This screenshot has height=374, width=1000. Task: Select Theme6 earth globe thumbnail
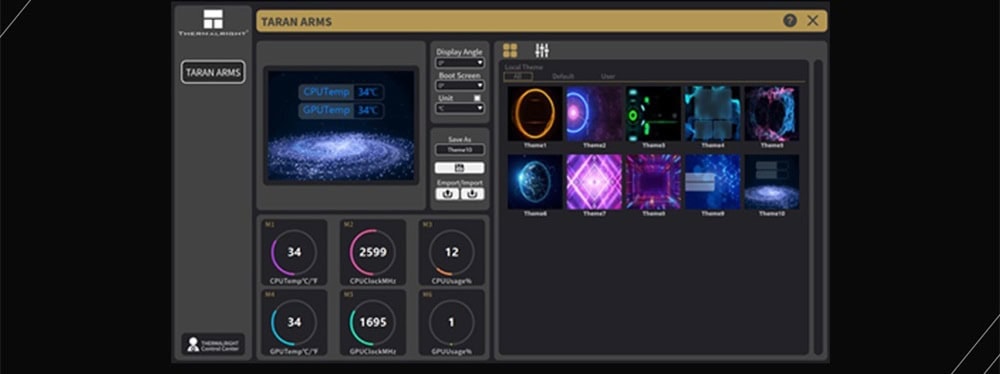point(535,182)
